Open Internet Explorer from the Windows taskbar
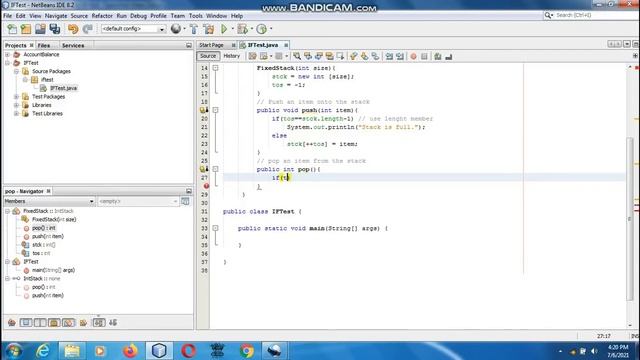The width and height of the screenshot is (640, 360). tap(42, 351)
